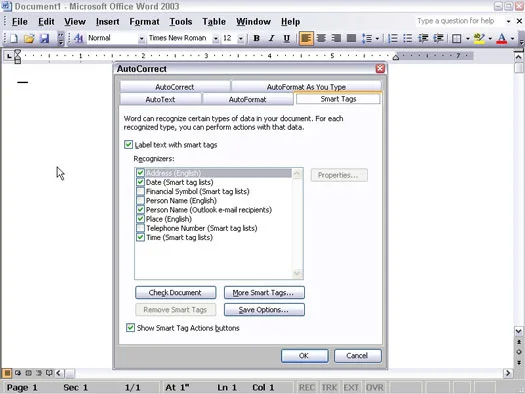Apply italic formatting
This screenshot has height=394, width=525.
272,38
